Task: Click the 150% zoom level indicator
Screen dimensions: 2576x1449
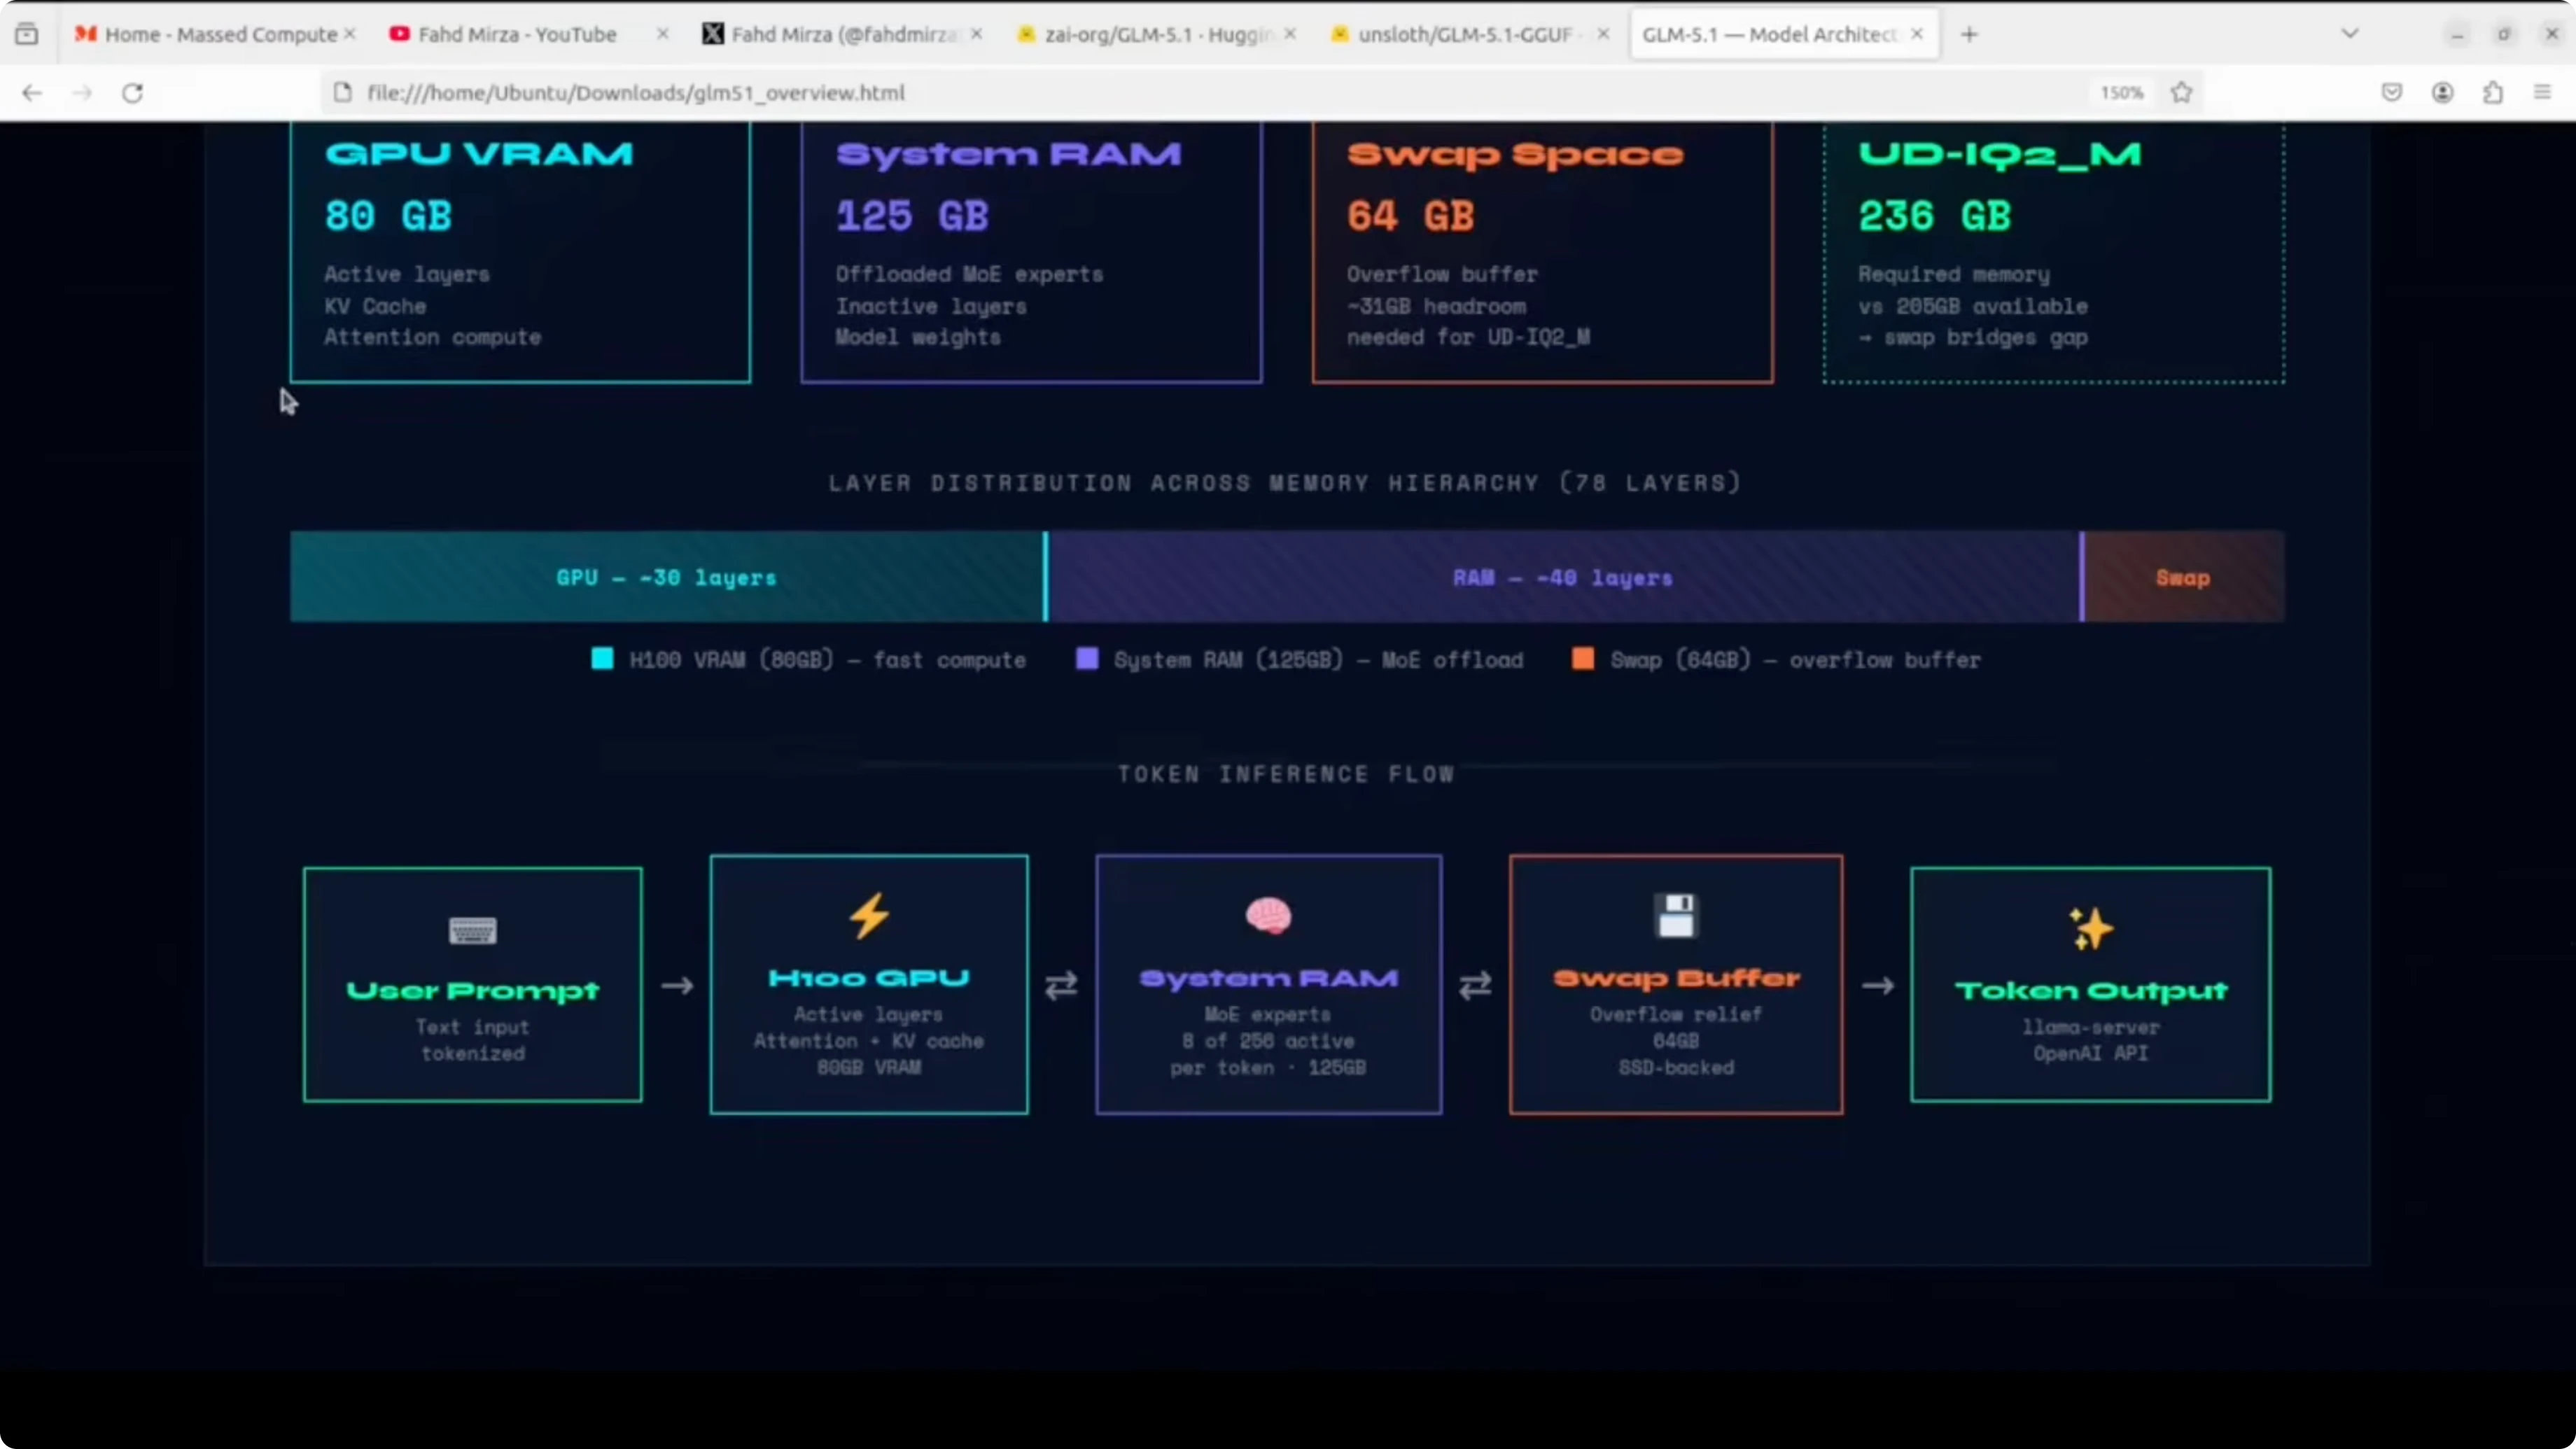Action: 2121,93
